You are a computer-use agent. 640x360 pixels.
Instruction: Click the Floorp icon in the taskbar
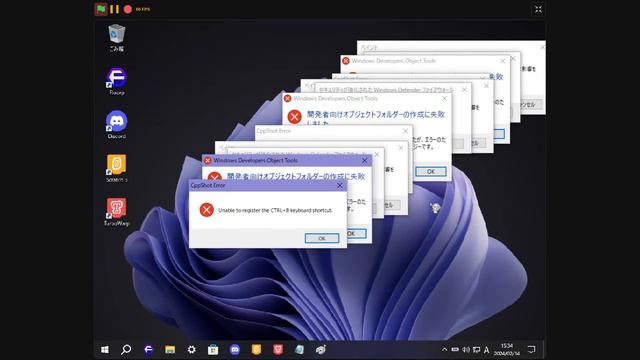click(148, 350)
